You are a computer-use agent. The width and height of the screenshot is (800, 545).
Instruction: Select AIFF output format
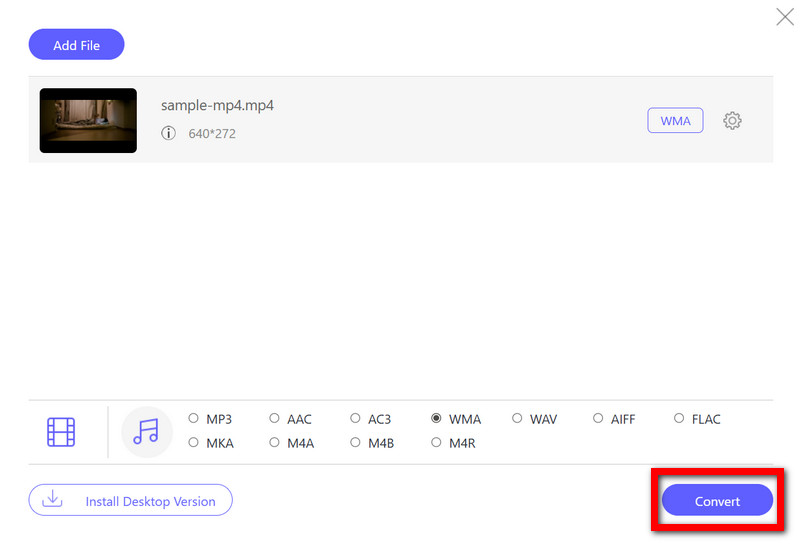tap(598, 419)
